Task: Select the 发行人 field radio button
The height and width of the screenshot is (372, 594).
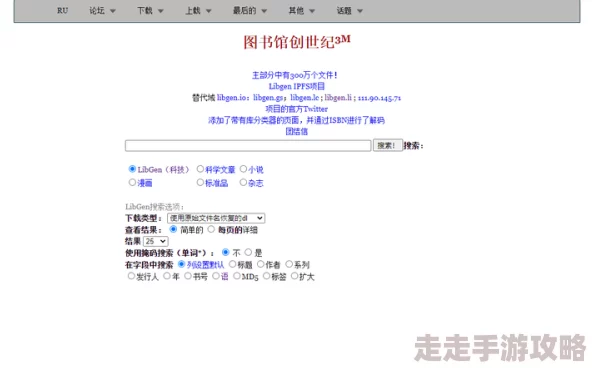Action: (x=131, y=276)
